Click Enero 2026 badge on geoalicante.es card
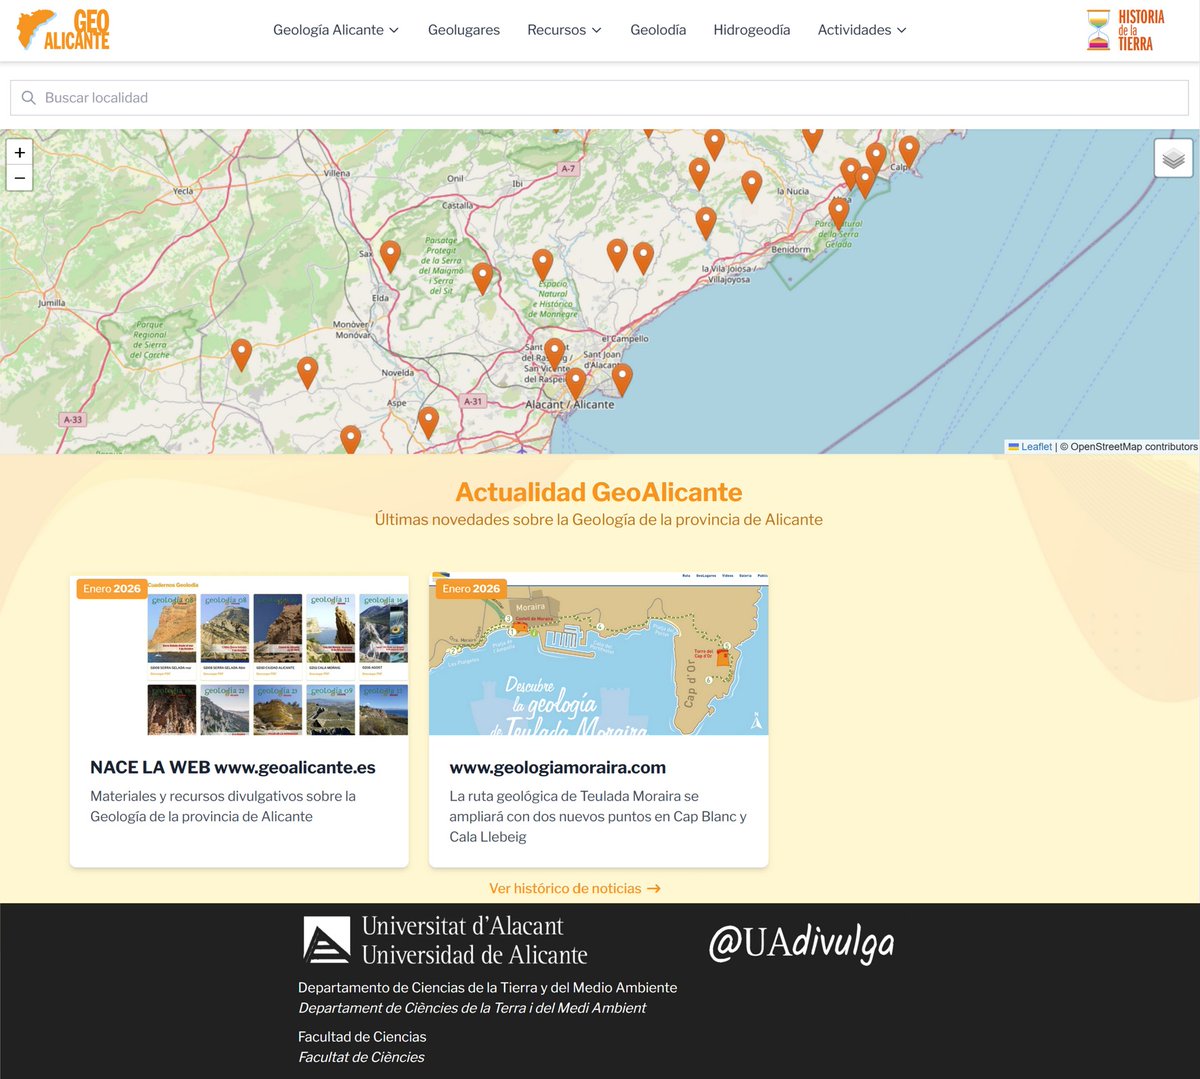1200x1079 pixels. 112,589
